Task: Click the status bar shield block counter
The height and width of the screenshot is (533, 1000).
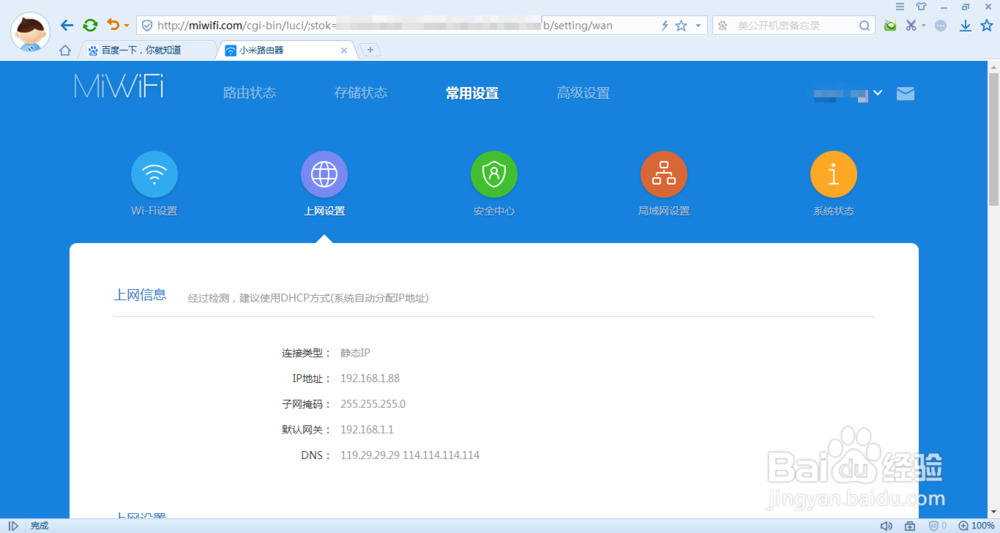Action: [x=937, y=526]
